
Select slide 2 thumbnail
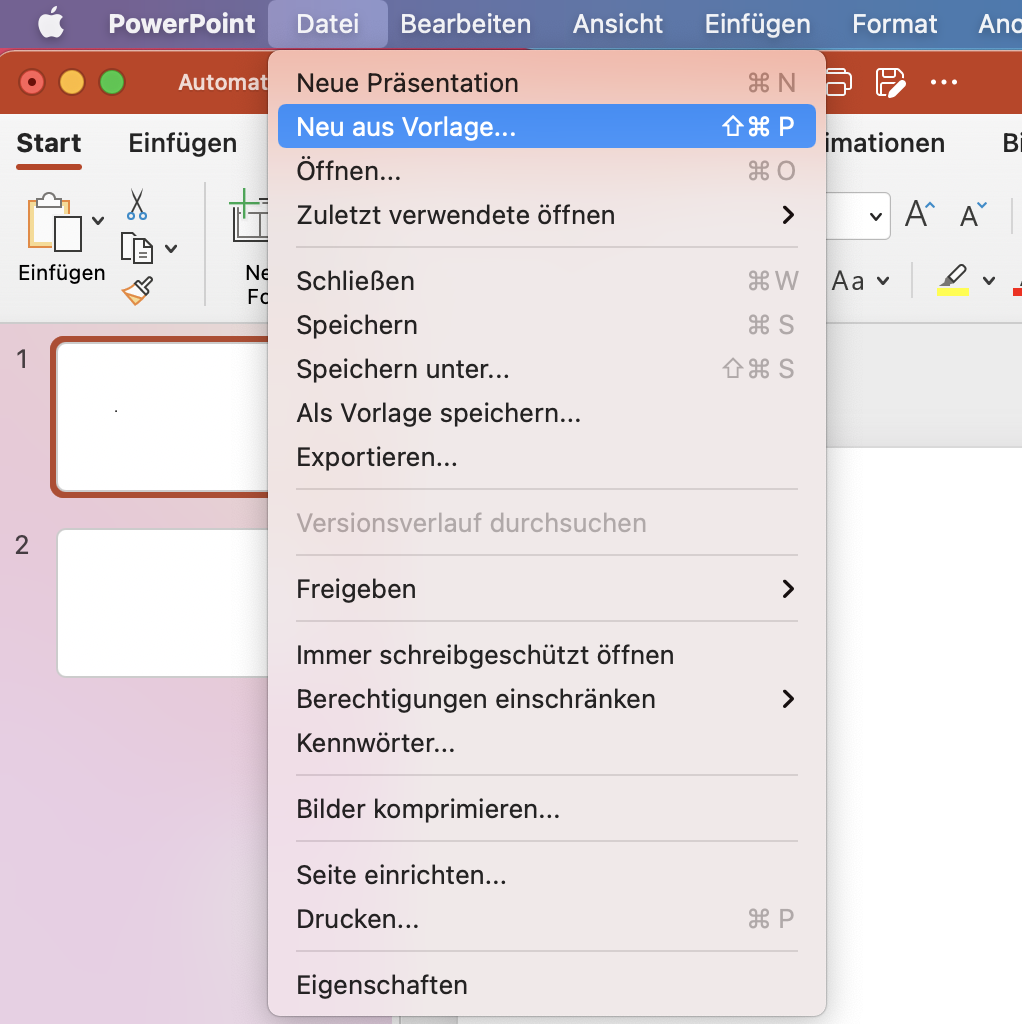(163, 603)
